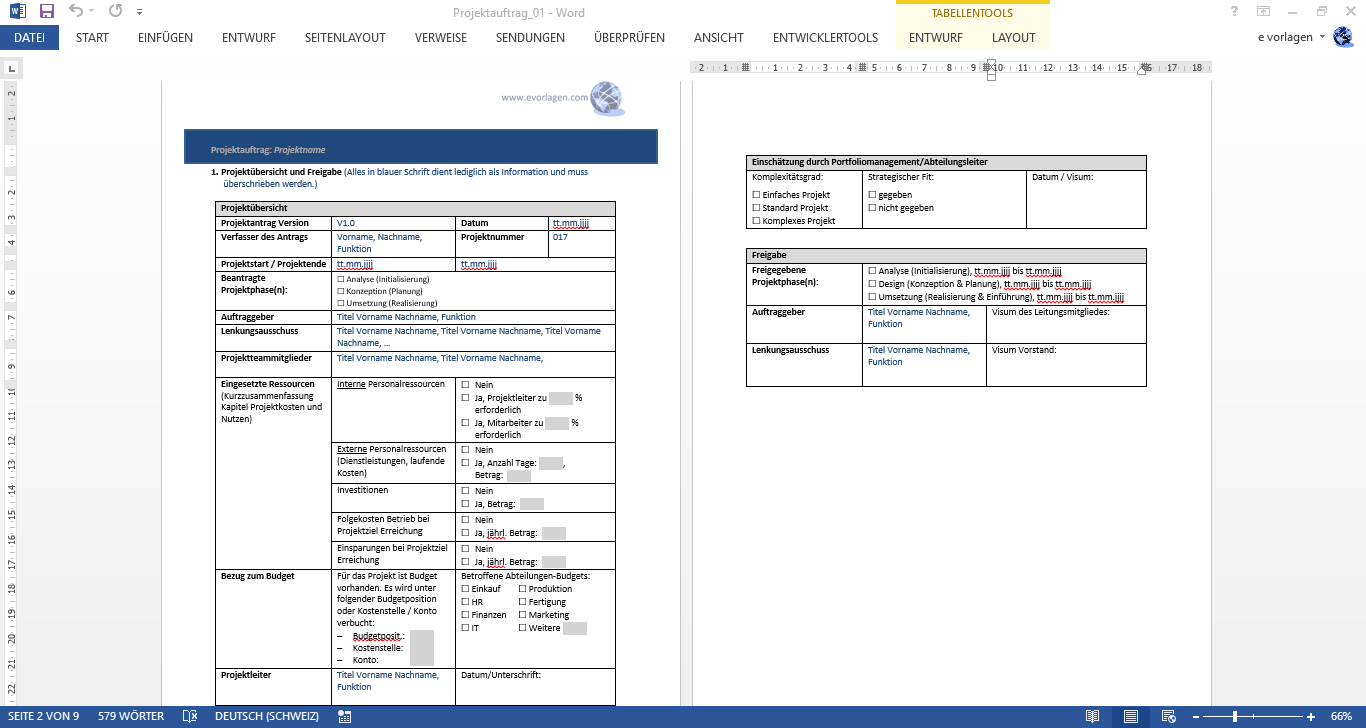Open Word Help question mark

pos(1234,12)
